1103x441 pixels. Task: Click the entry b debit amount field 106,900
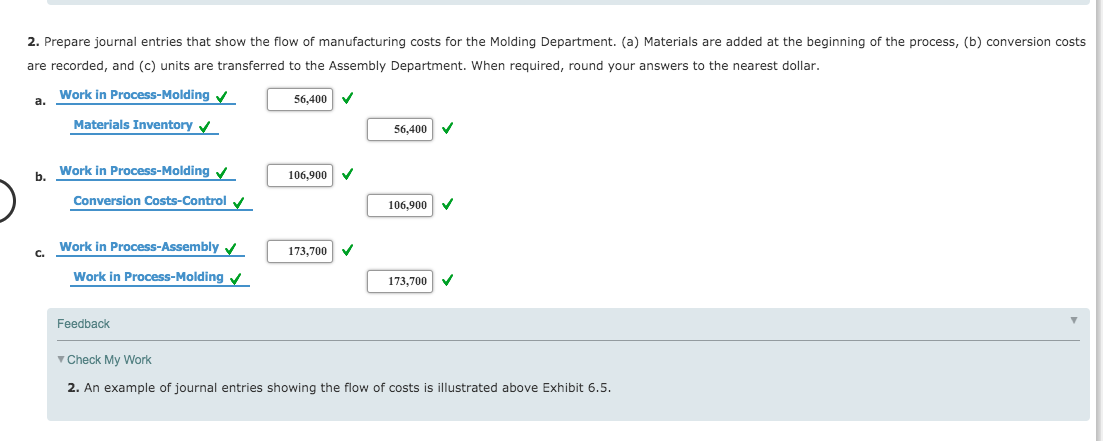pyautogui.click(x=300, y=175)
